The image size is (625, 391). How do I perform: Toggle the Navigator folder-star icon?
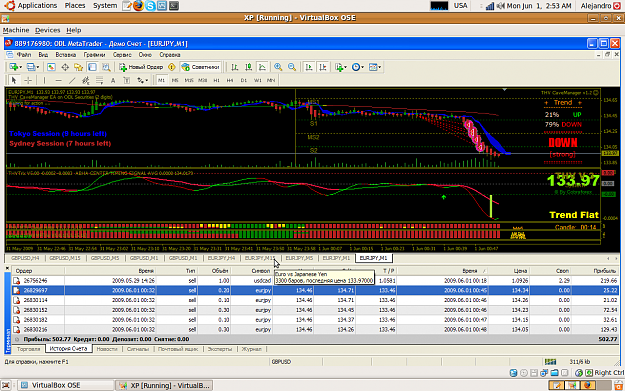pos(79,67)
